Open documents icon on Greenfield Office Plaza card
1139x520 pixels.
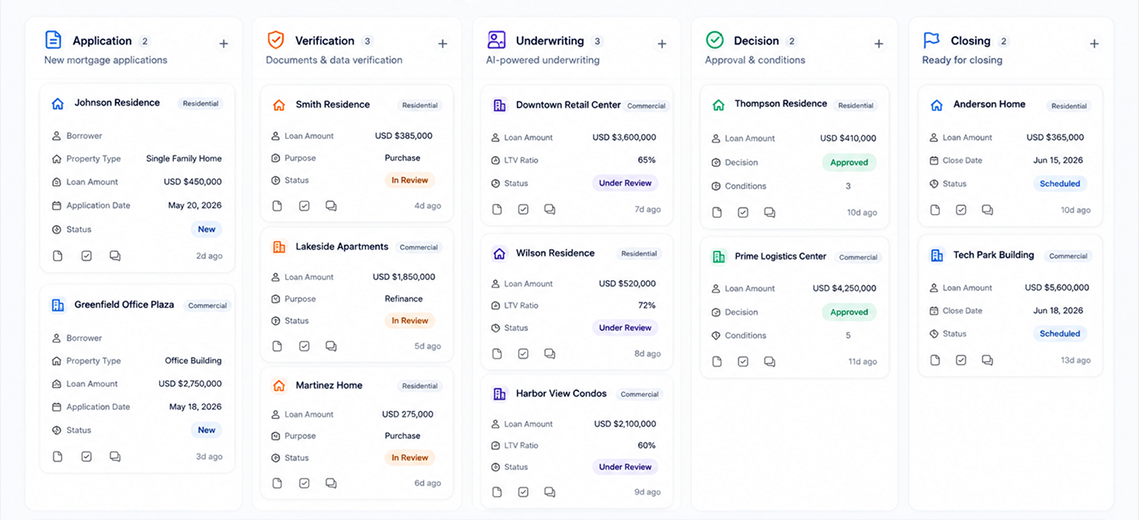57,456
